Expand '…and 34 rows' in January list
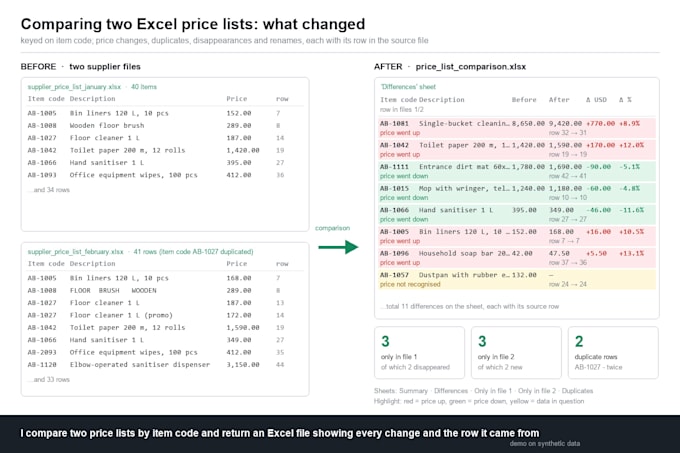The height and width of the screenshot is (453, 680). (49, 190)
